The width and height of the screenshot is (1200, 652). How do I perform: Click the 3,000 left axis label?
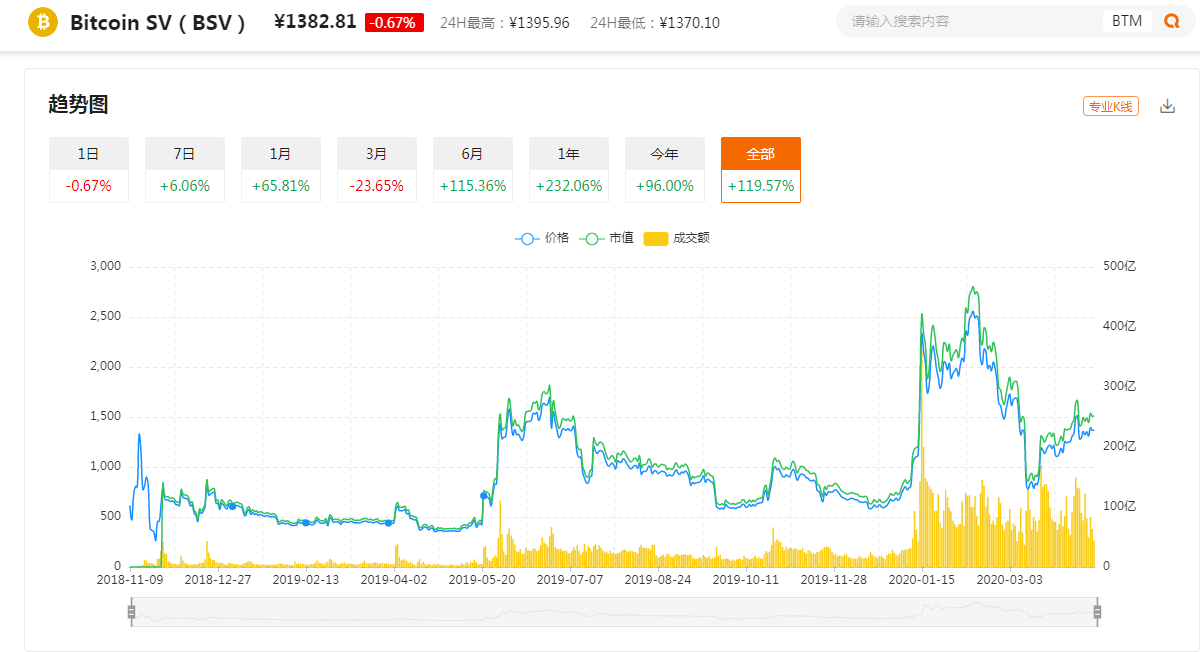pos(105,266)
